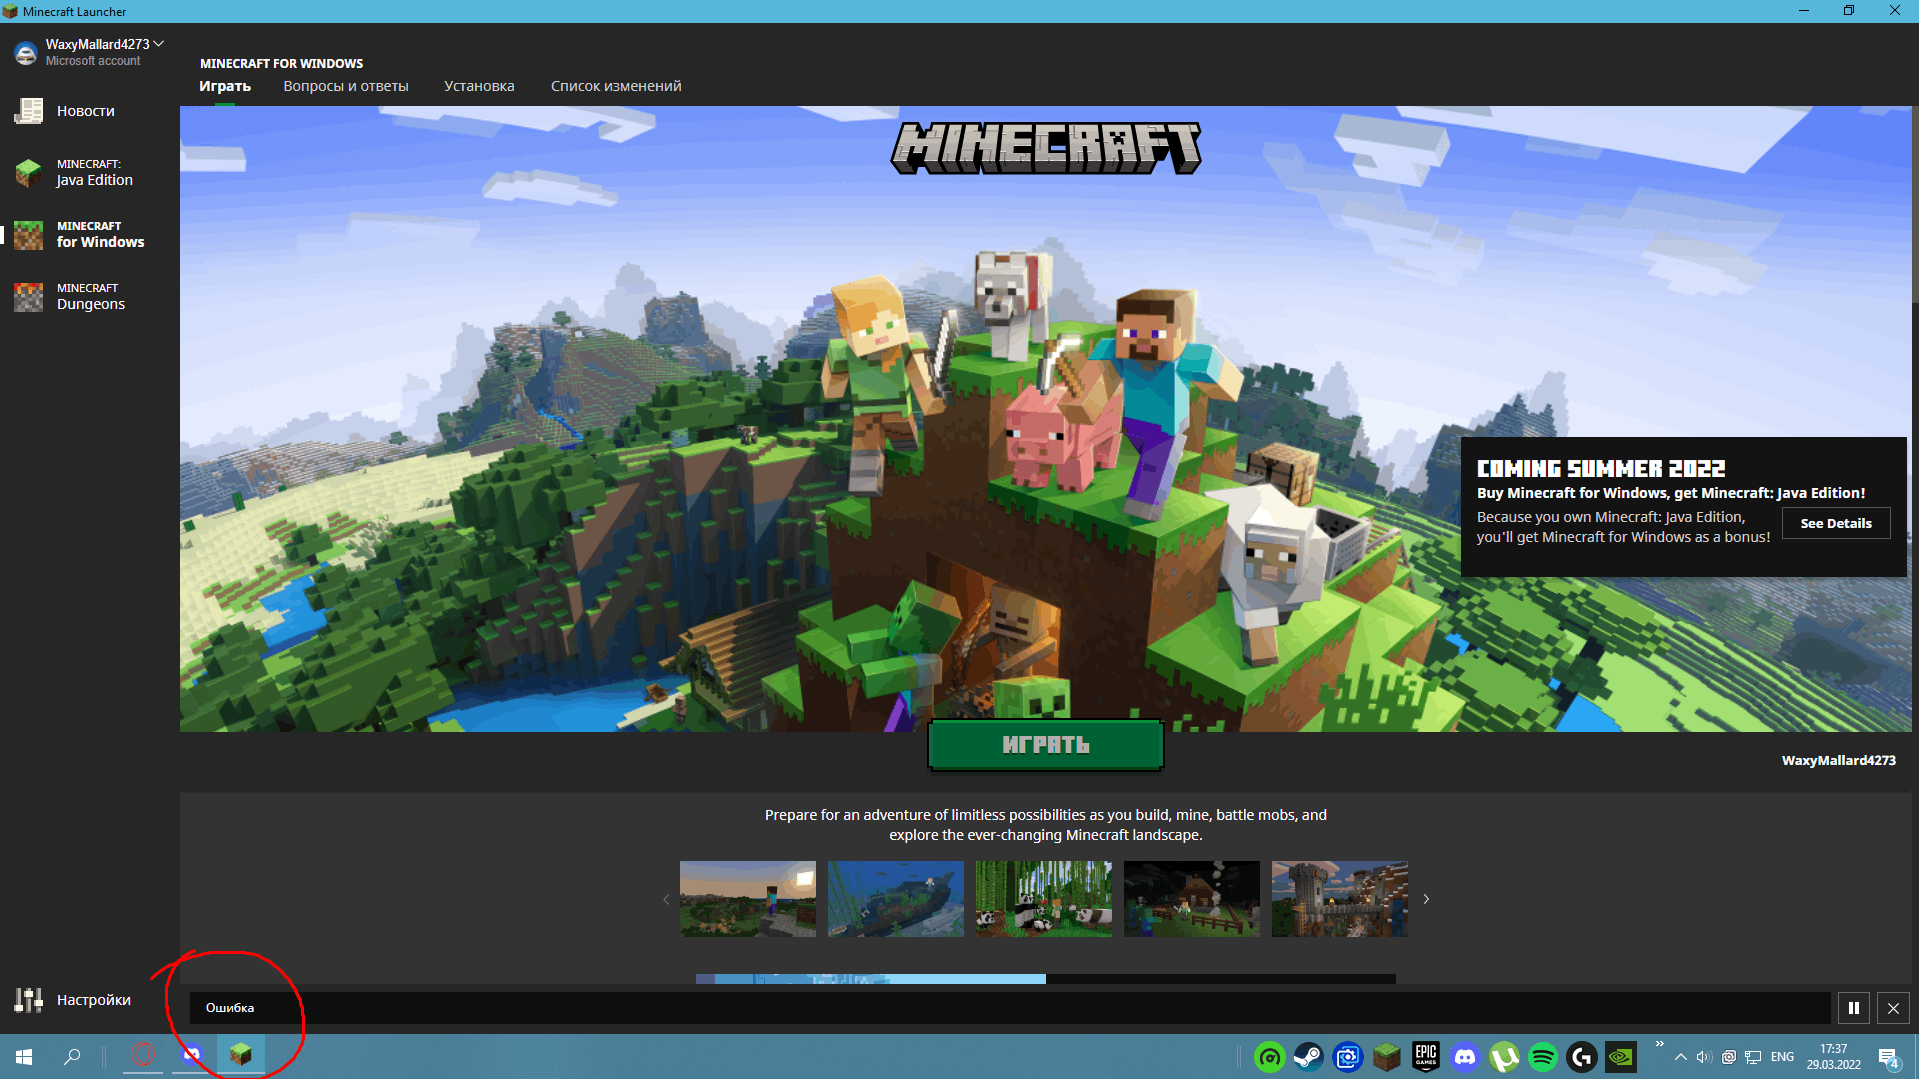Expand toolbar overflow double chevron
The width and height of the screenshot is (1919, 1079).
1660,1045
